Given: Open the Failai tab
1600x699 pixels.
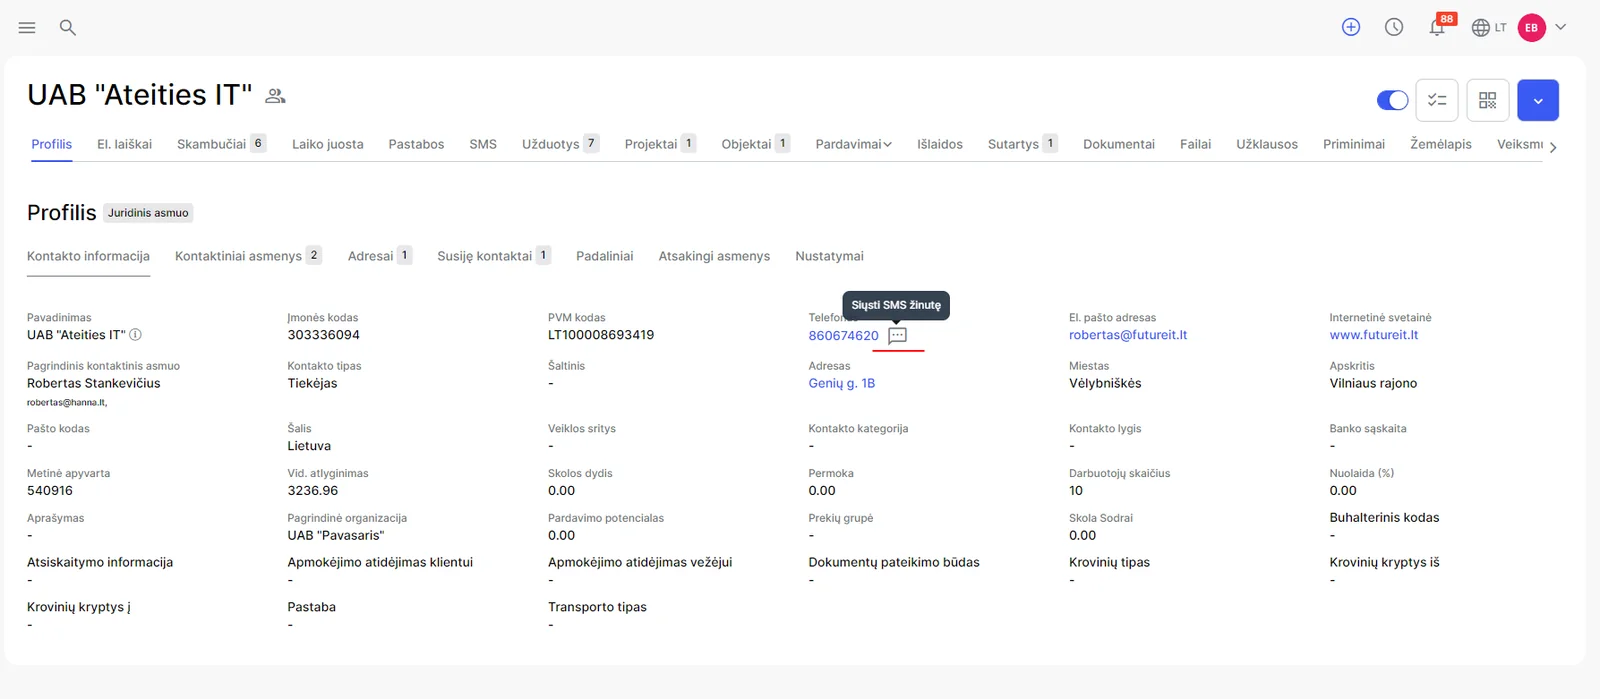Looking at the screenshot, I should [x=1195, y=144].
